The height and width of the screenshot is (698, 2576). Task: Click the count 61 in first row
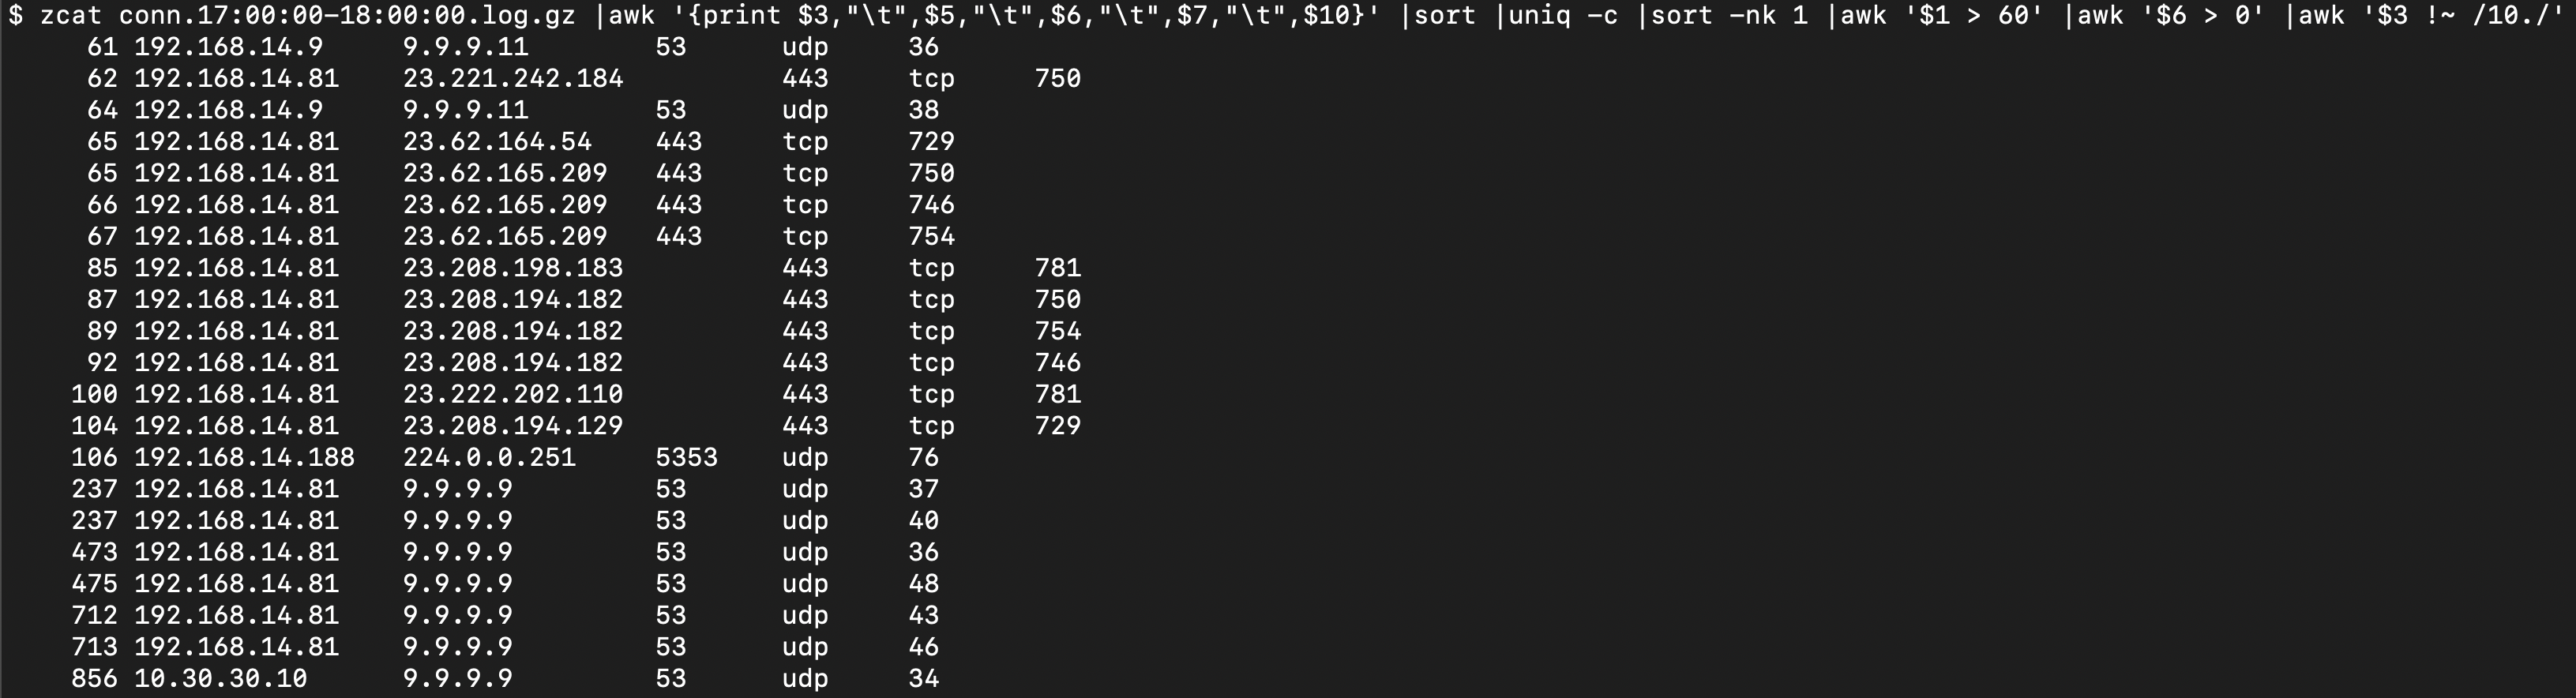point(102,47)
